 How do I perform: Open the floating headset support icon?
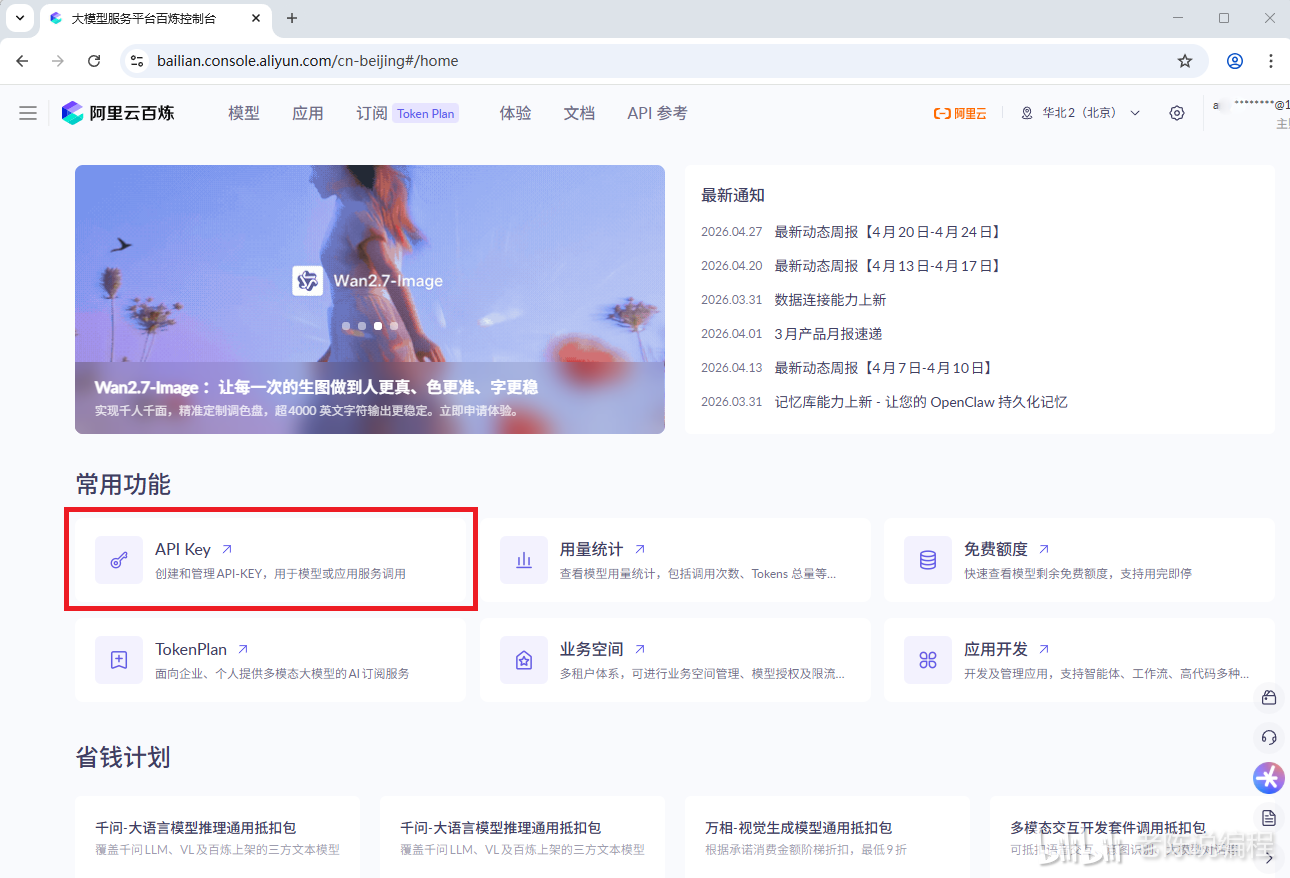[1269, 737]
